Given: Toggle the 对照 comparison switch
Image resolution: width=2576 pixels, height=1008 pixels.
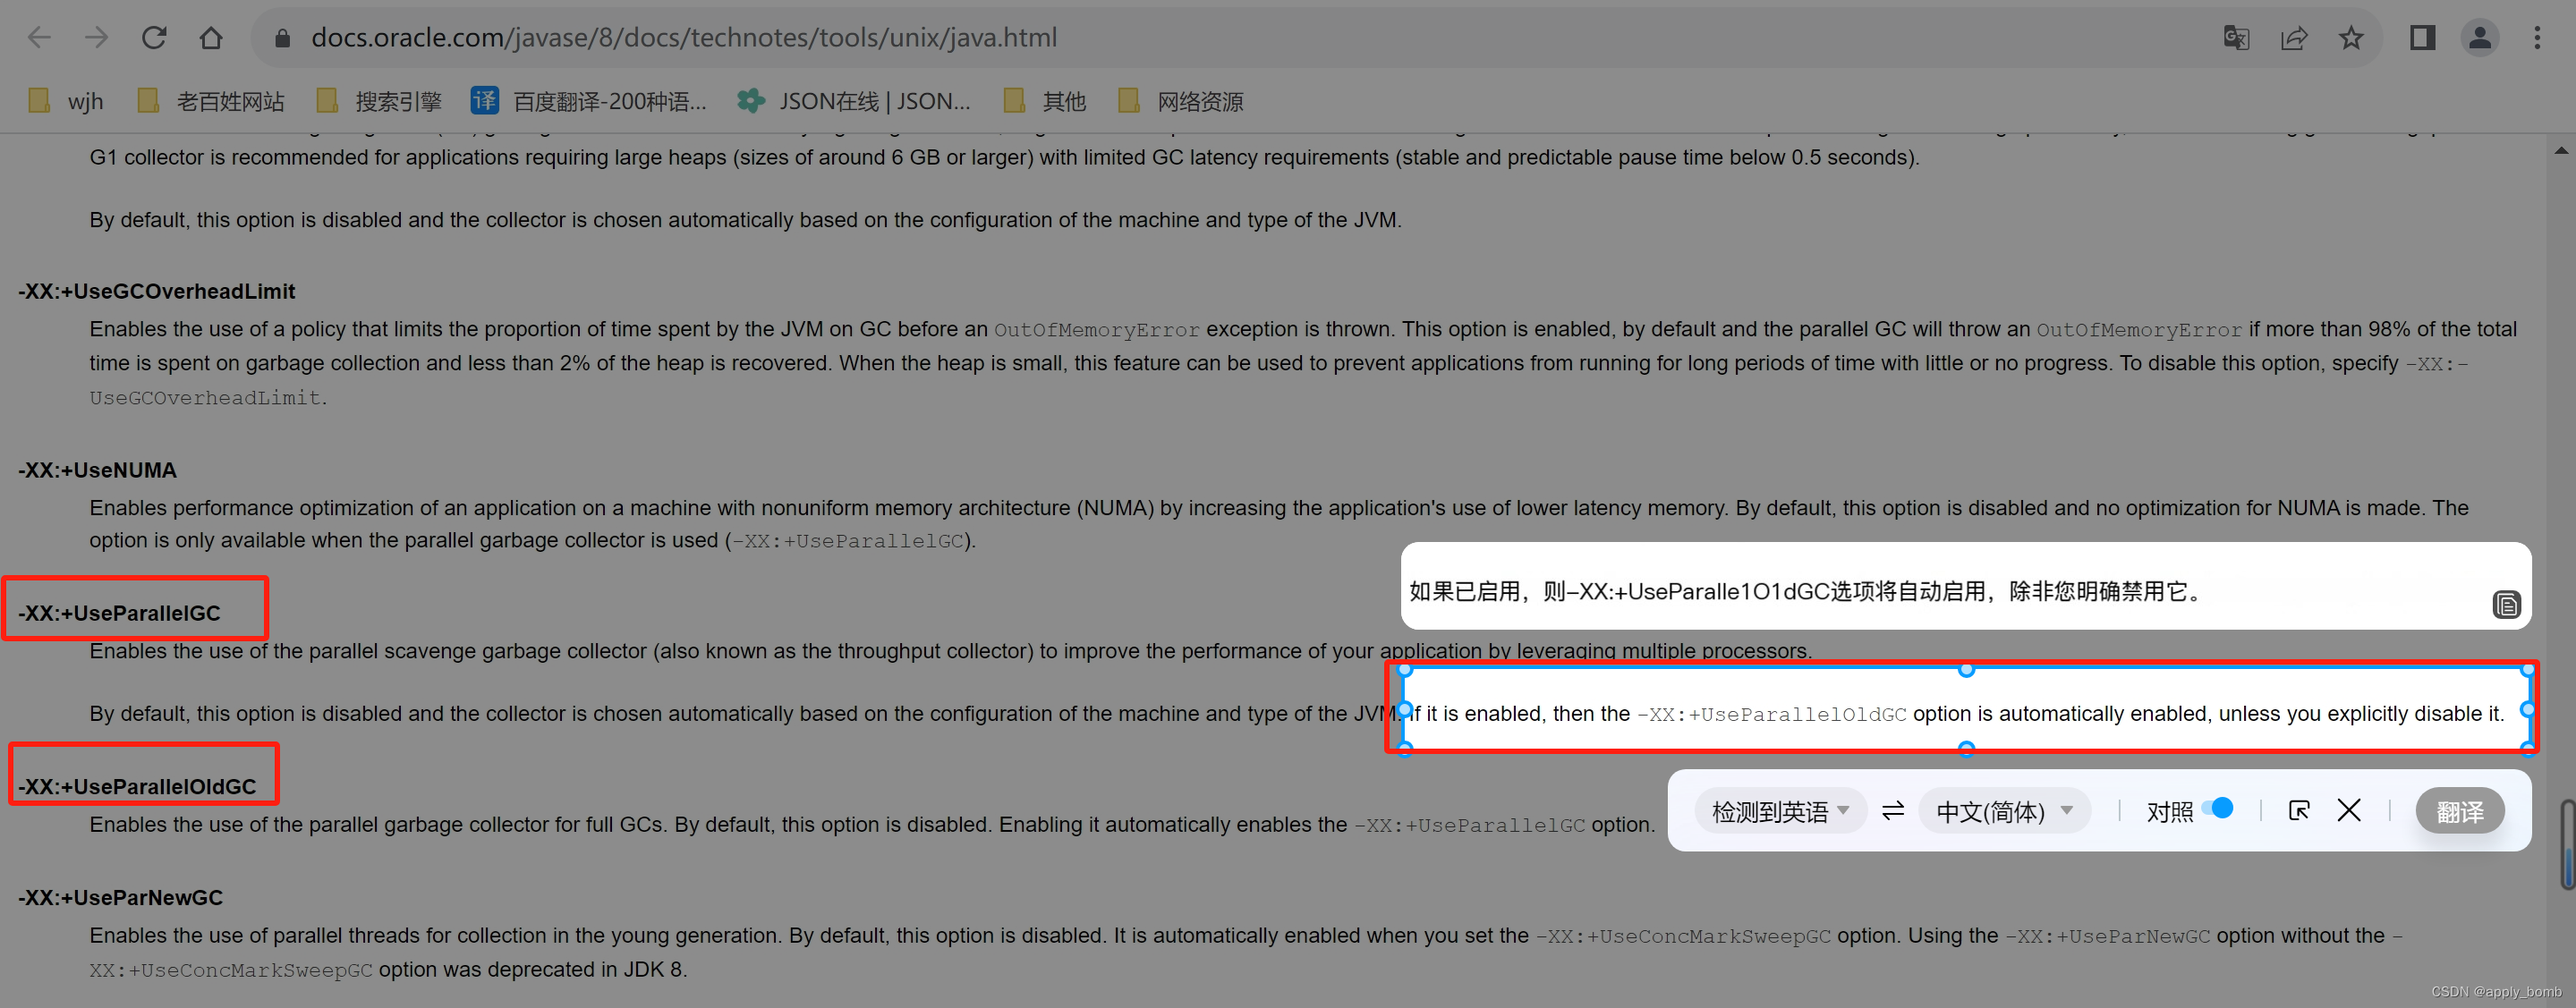Looking at the screenshot, I should tap(2218, 808).
